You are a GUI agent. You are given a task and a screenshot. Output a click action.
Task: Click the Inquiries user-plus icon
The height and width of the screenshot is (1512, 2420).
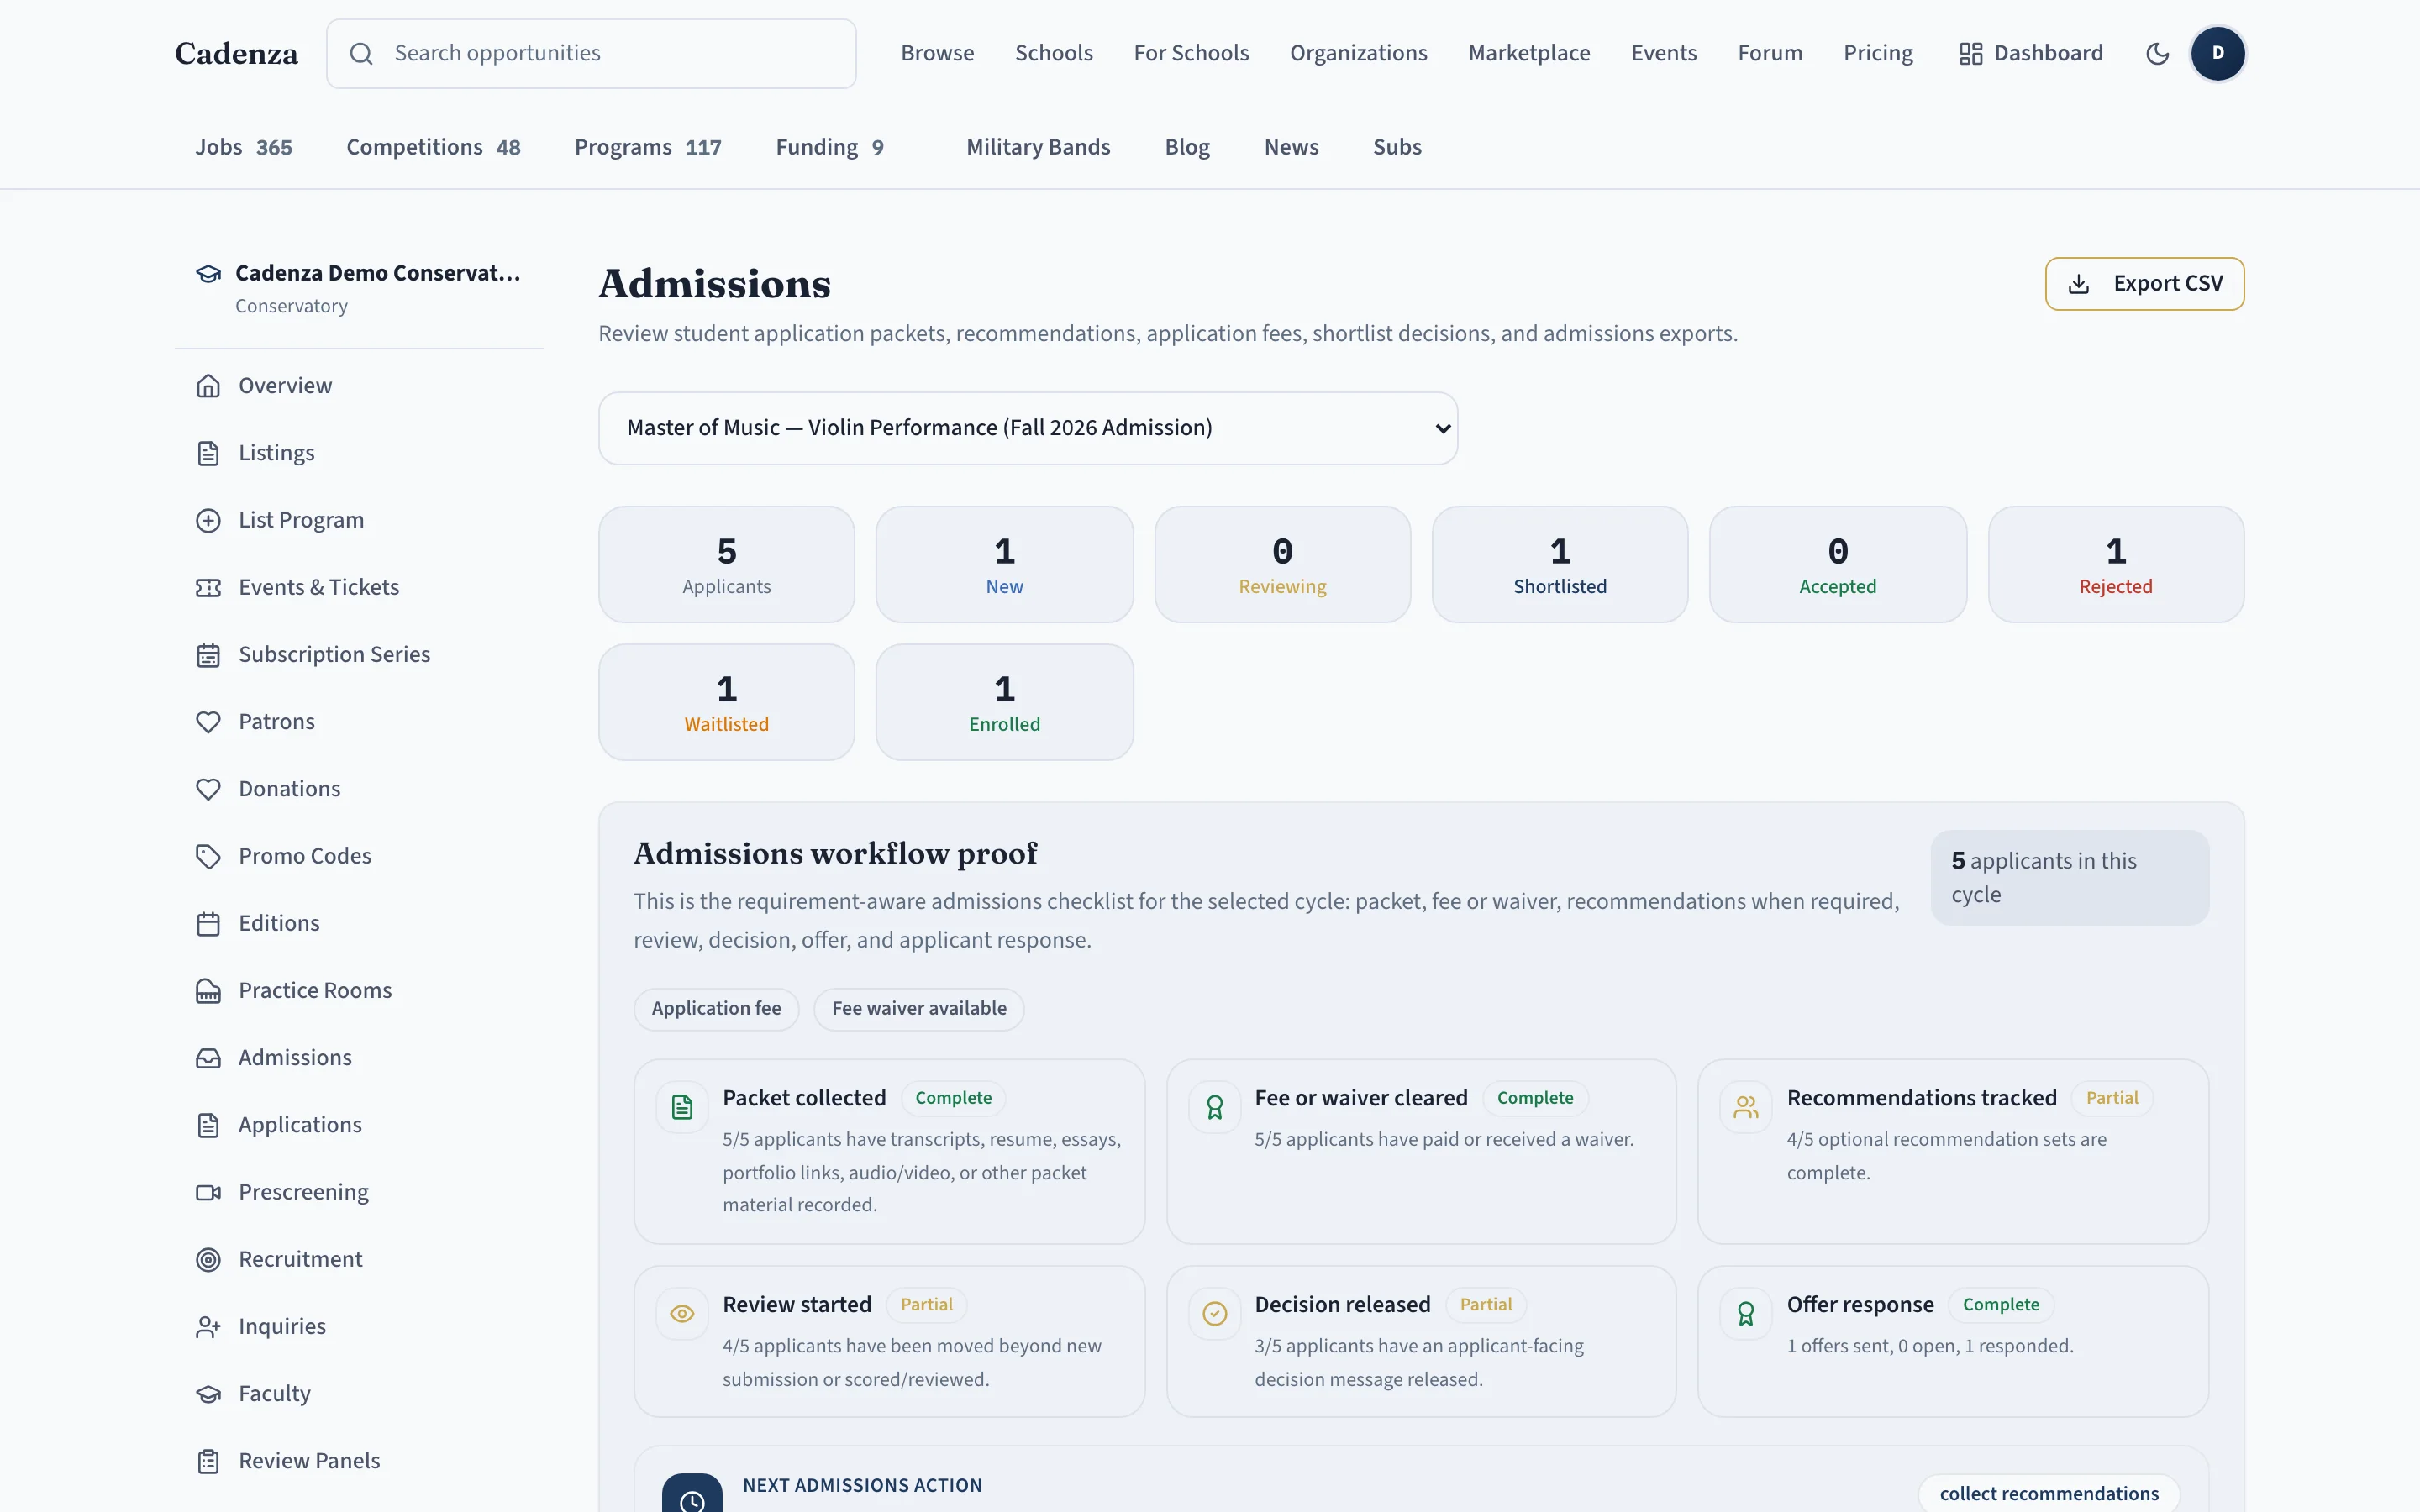tap(208, 1327)
